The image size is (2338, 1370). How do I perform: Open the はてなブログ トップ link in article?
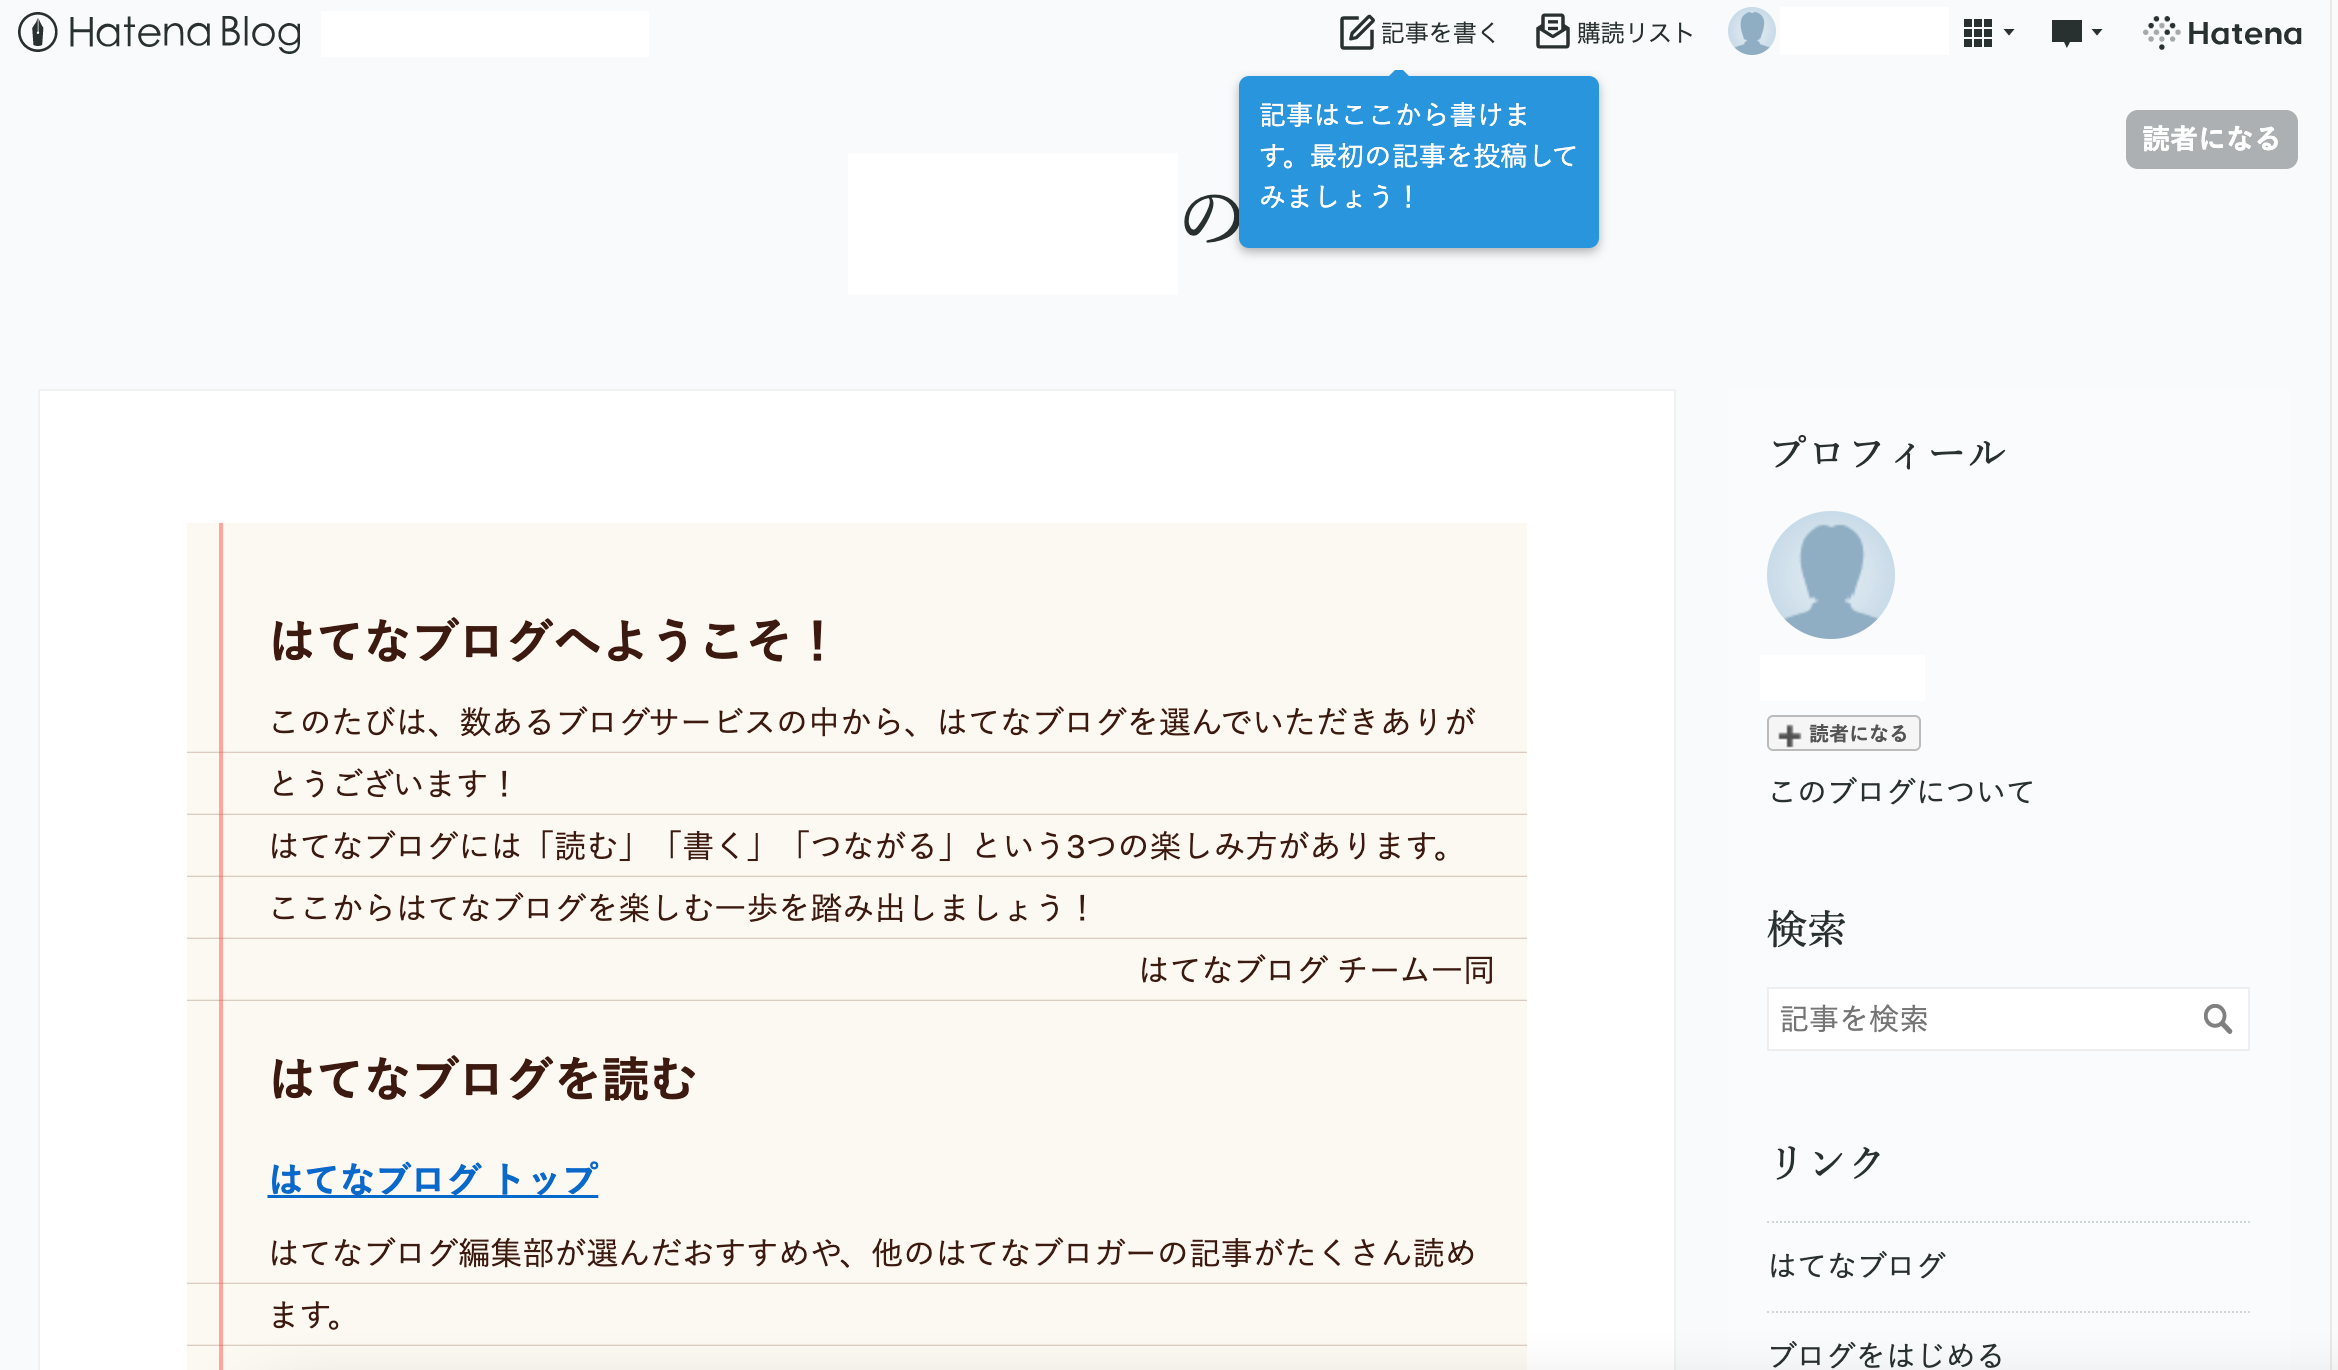(x=433, y=1179)
